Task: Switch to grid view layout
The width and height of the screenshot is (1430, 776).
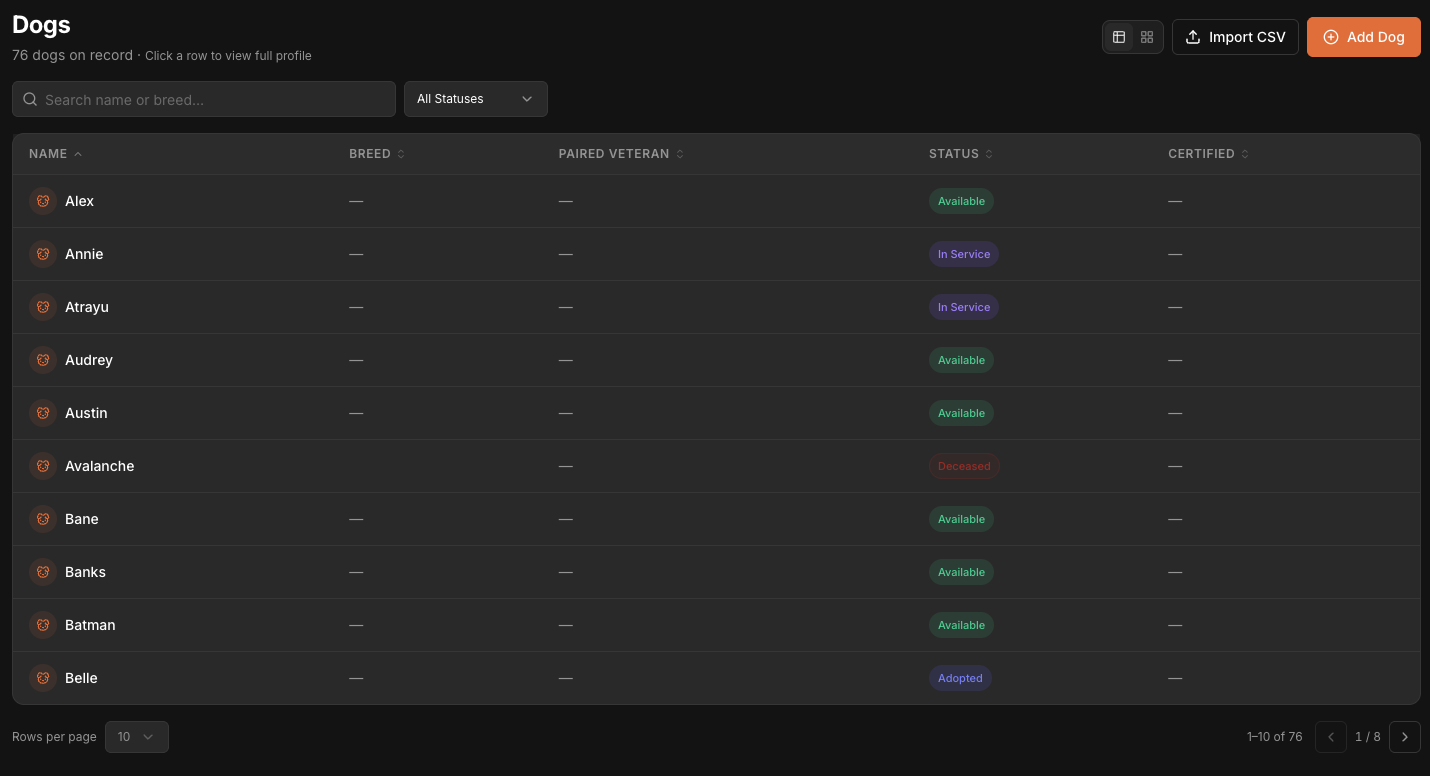Action: (1146, 37)
